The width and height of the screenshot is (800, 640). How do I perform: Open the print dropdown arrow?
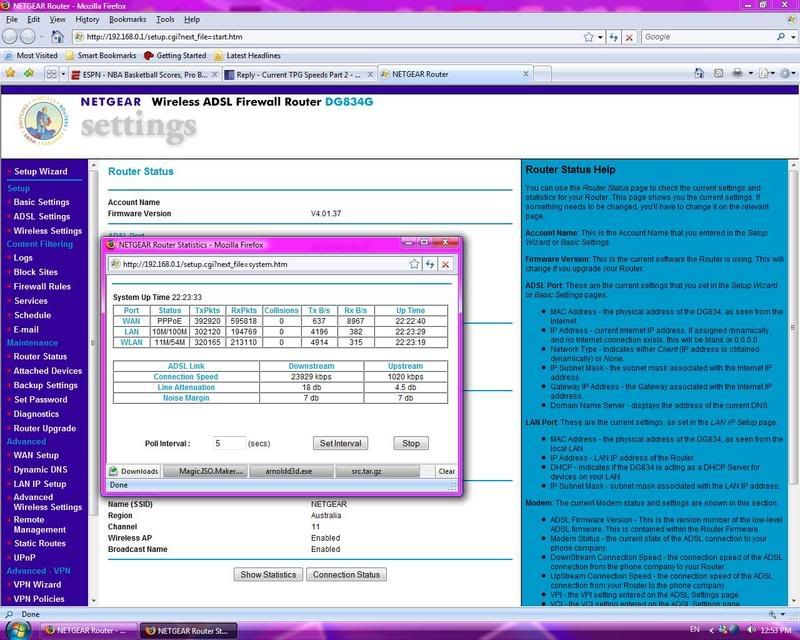(751, 73)
